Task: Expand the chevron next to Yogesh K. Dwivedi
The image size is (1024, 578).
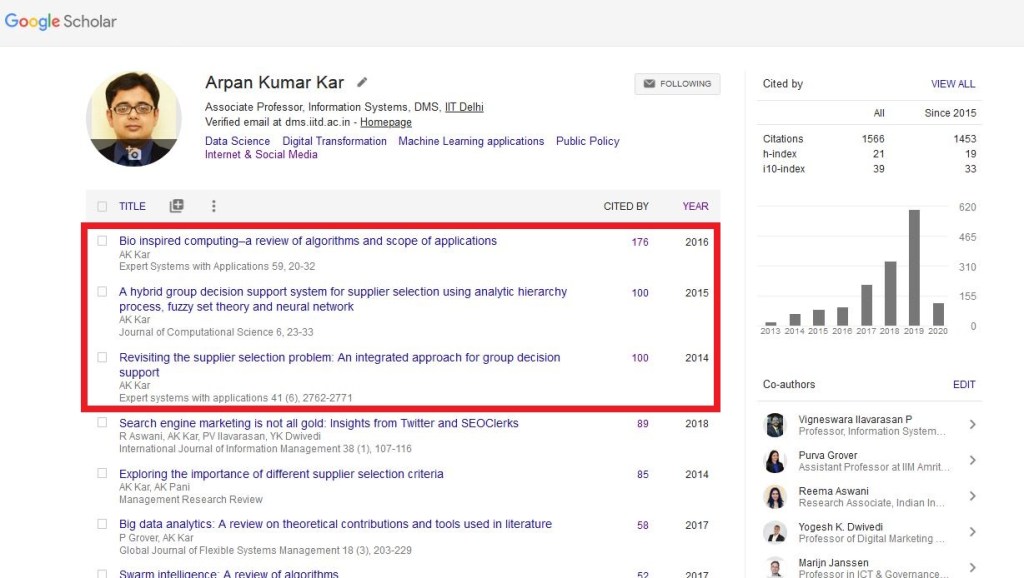Action: click(971, 532)
